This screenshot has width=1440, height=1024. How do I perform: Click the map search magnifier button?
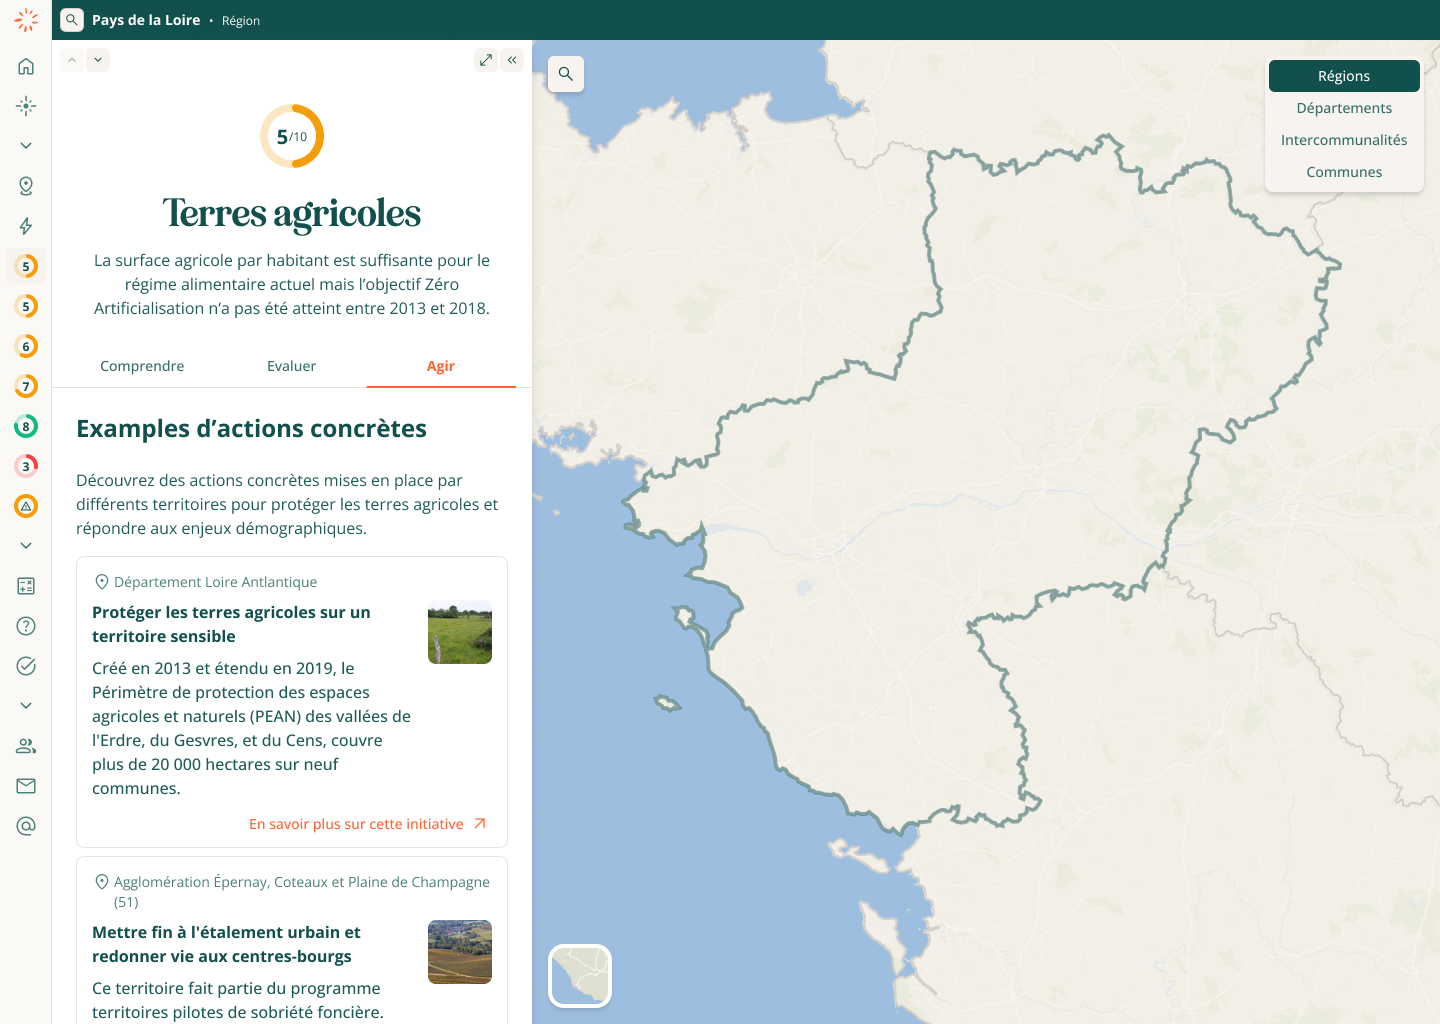(566, 74)
